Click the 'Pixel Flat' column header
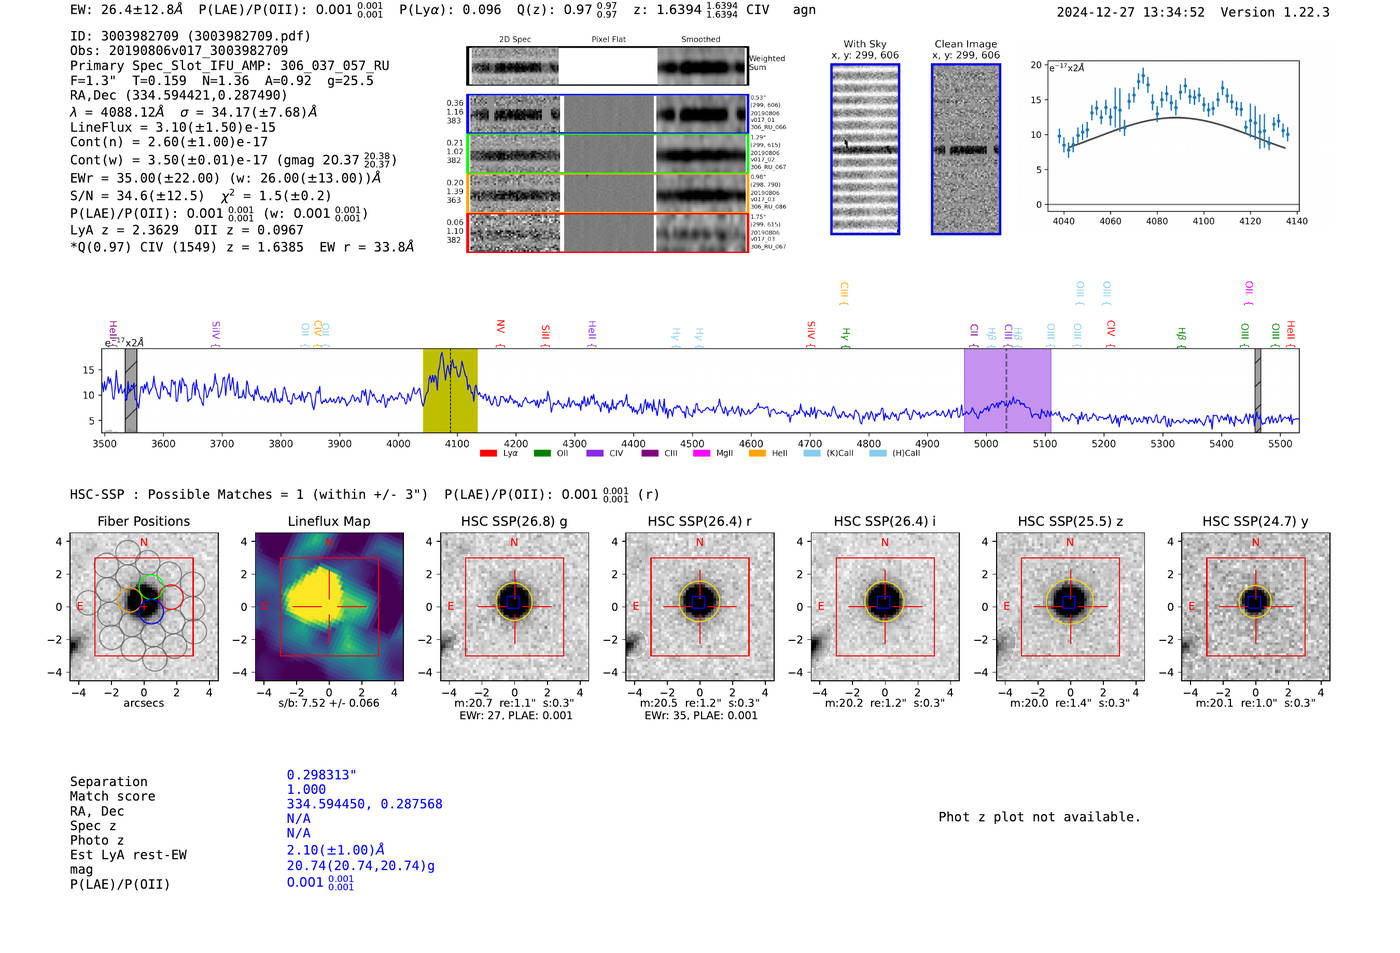The image size is (1400, 953). coord(608,40)
